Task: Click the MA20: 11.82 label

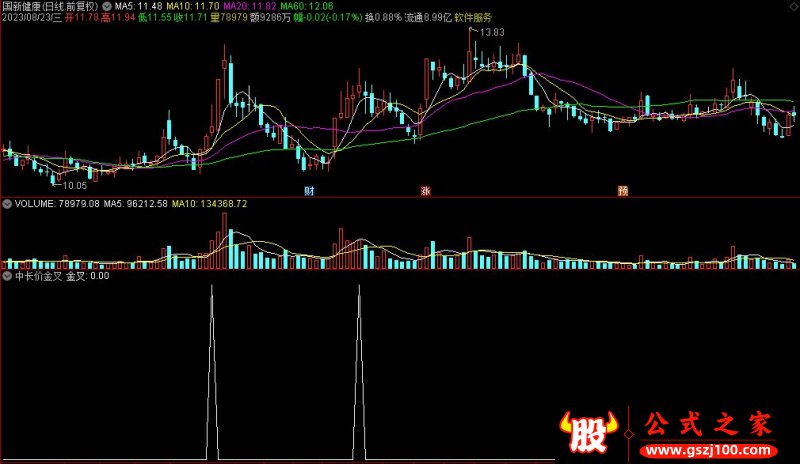Action: click(250, 7)
